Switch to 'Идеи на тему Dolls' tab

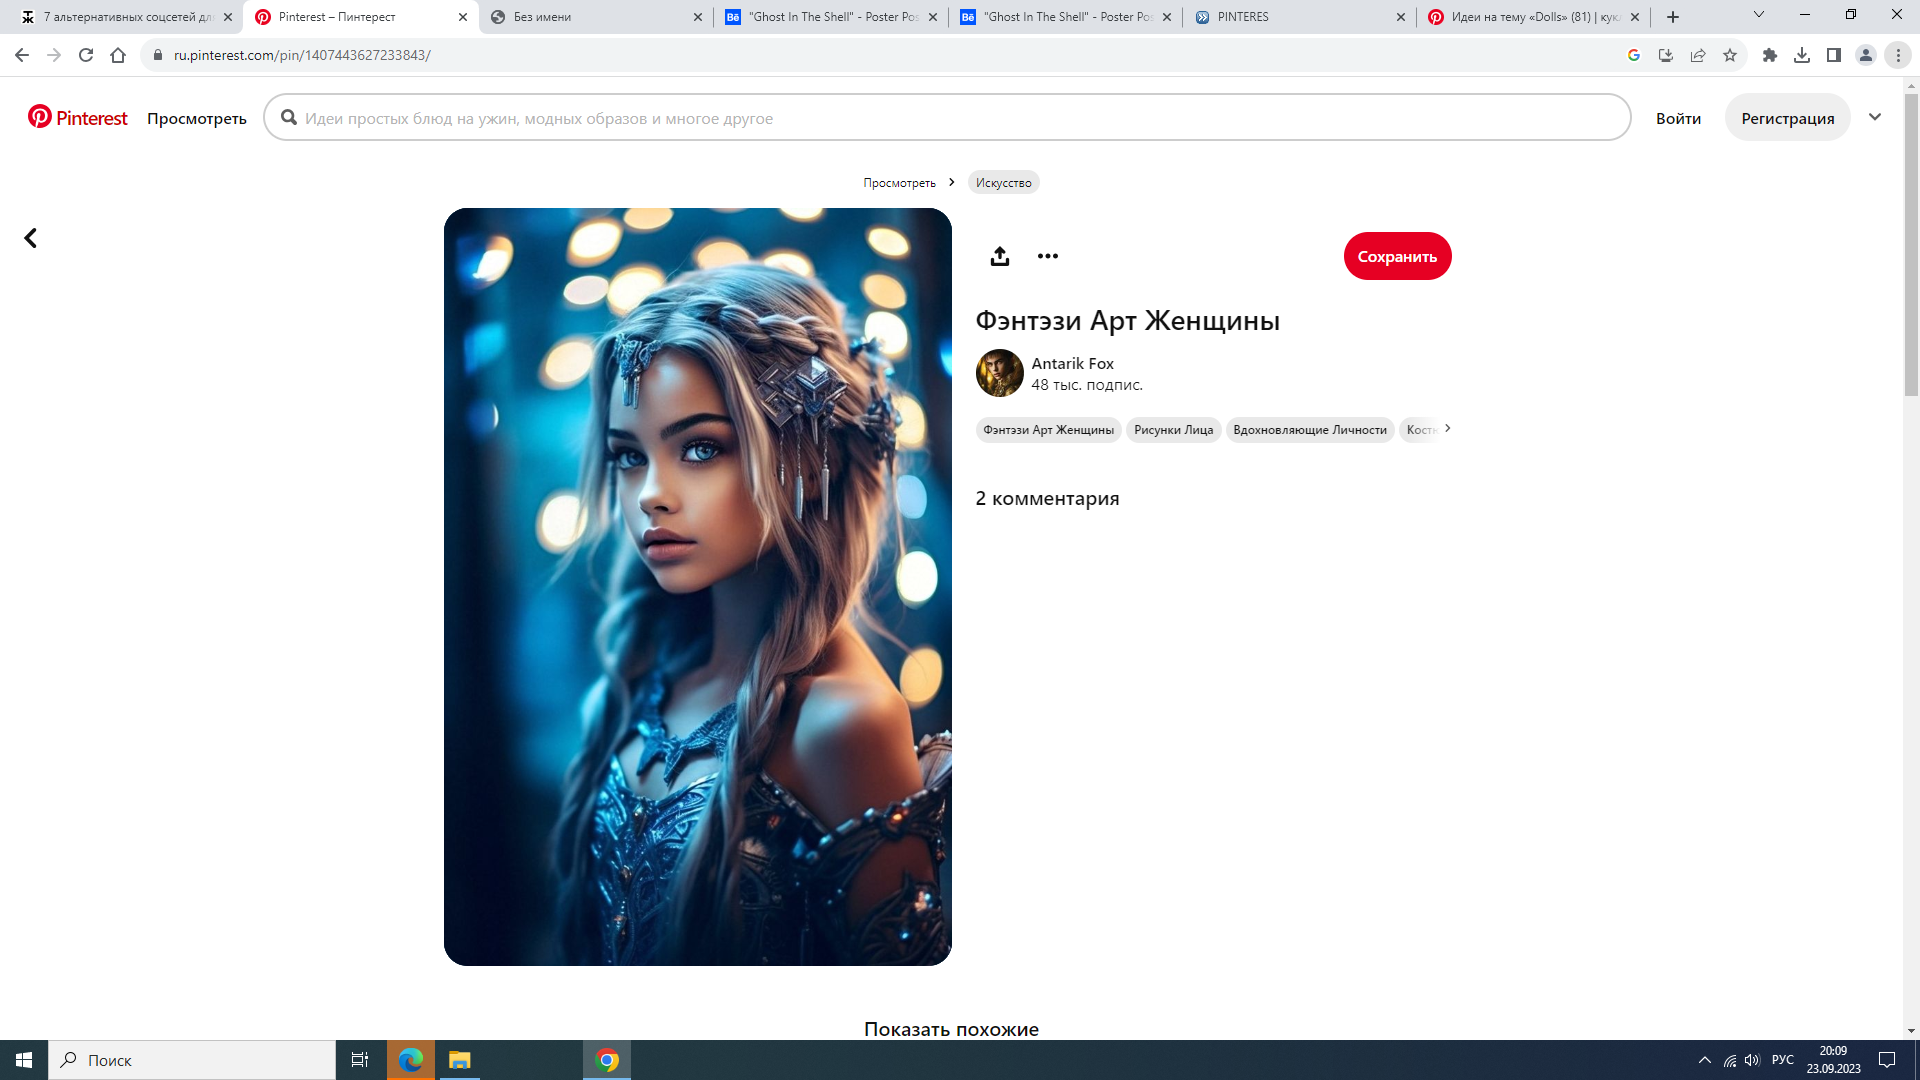tap(1534, 17)
